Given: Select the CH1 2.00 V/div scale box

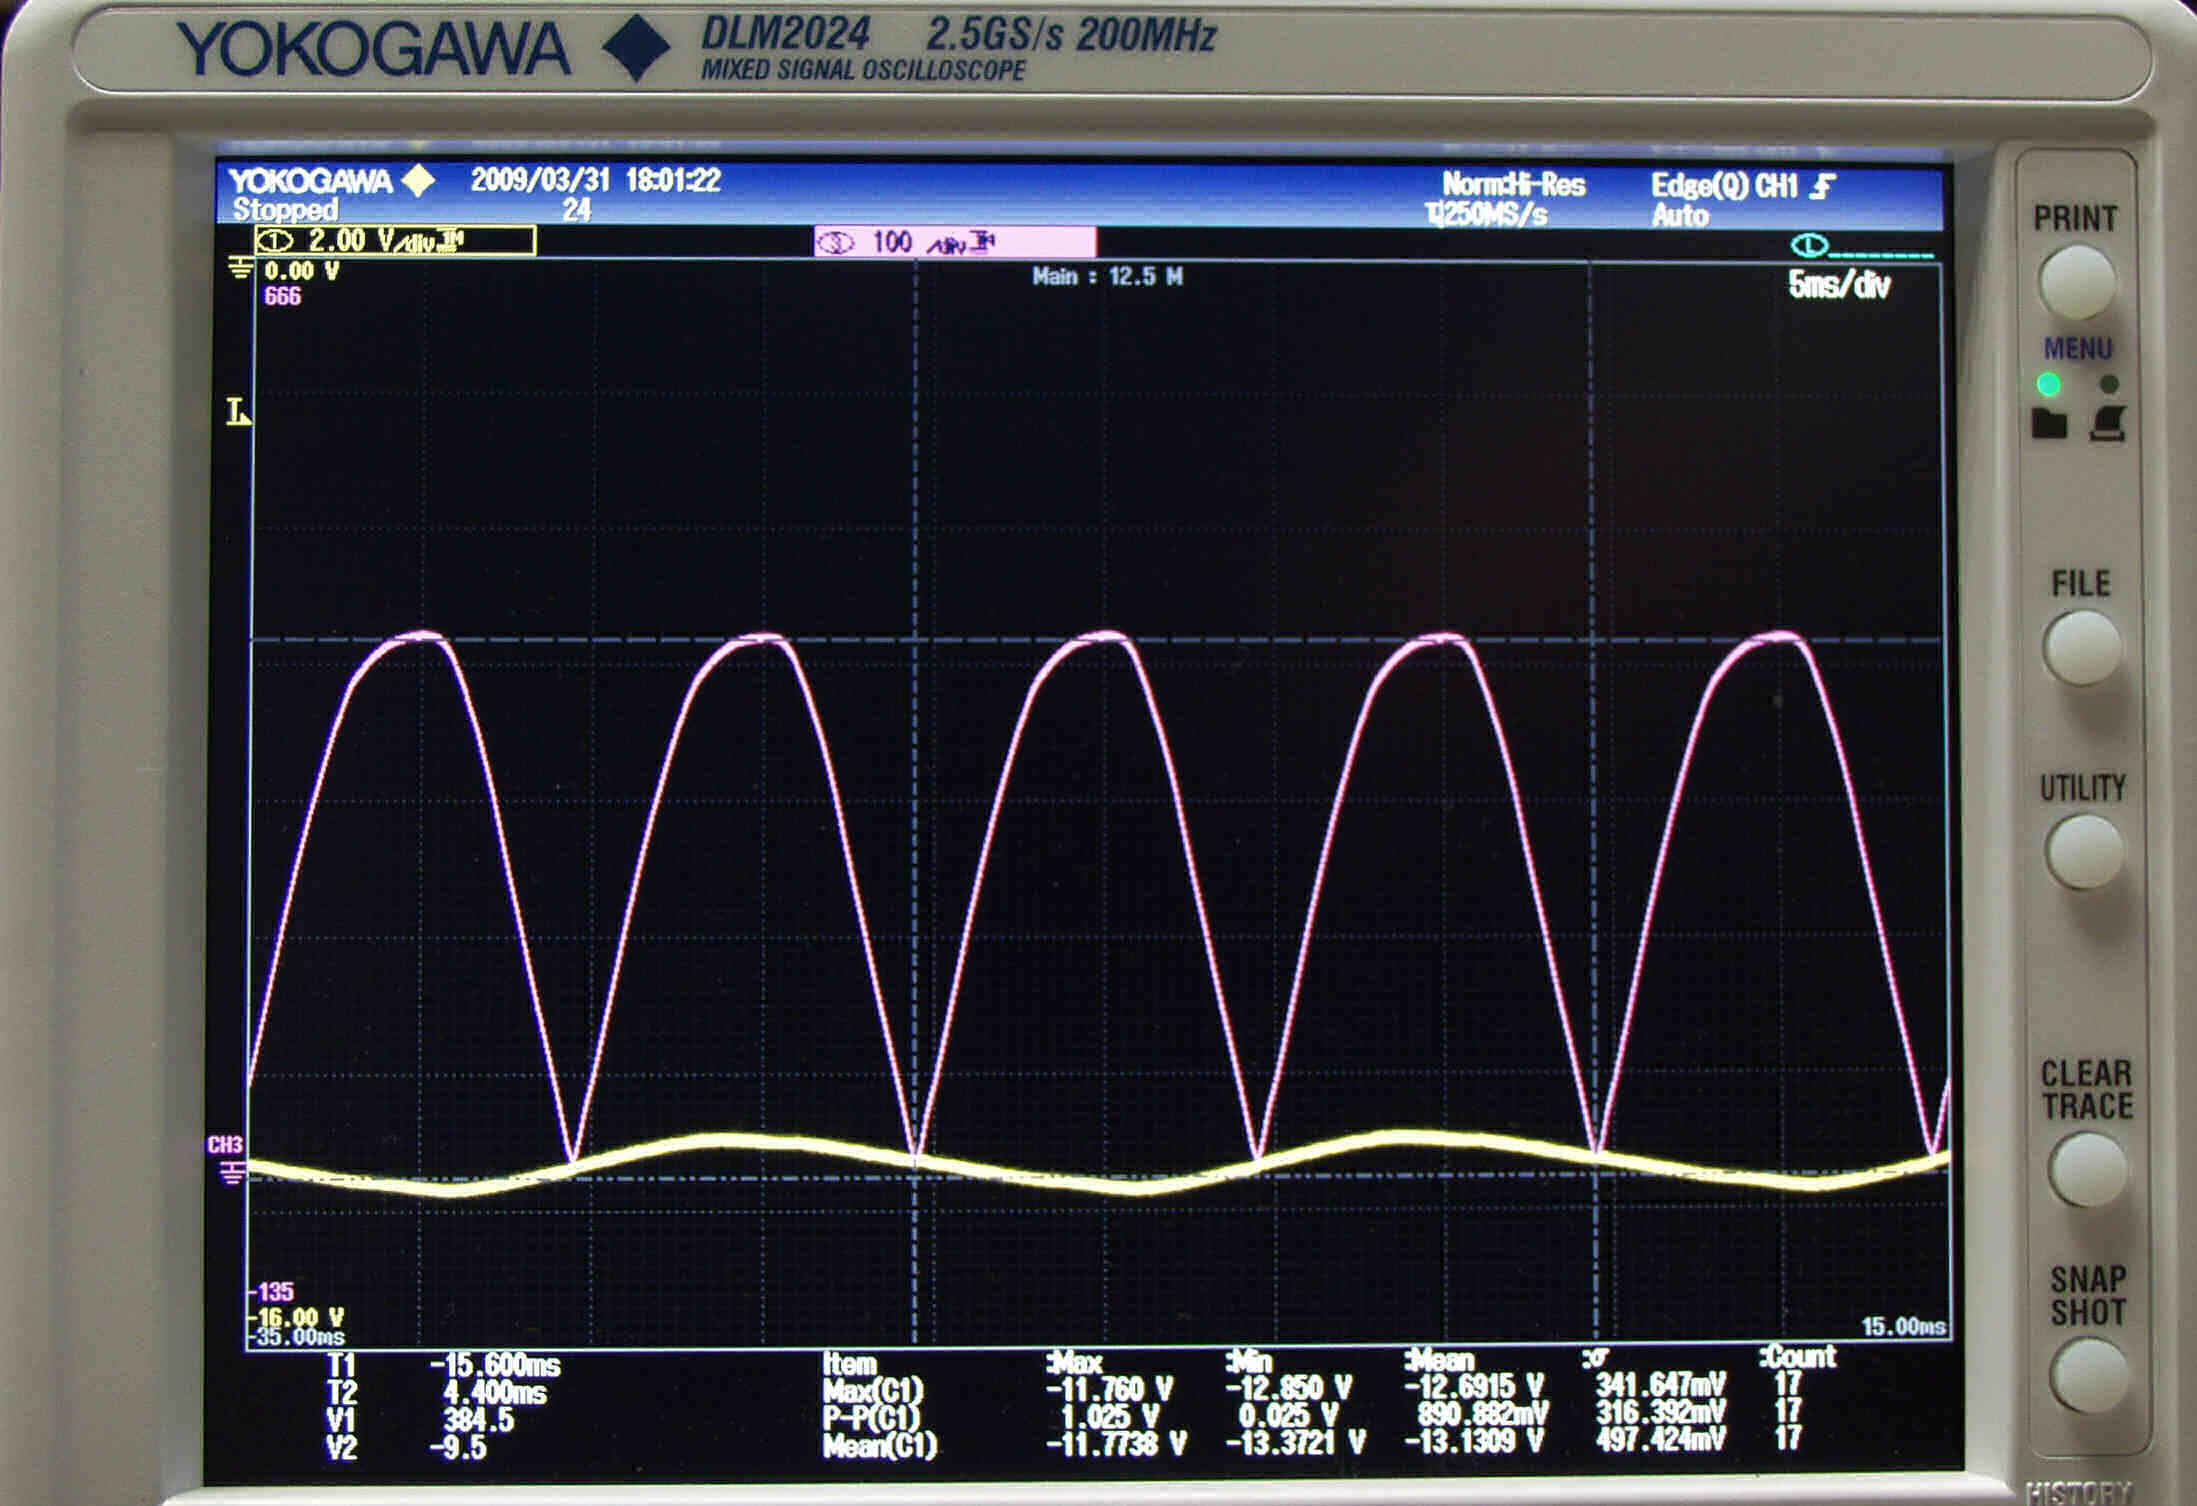Looking at the screenshot, I should pos(395,241).
